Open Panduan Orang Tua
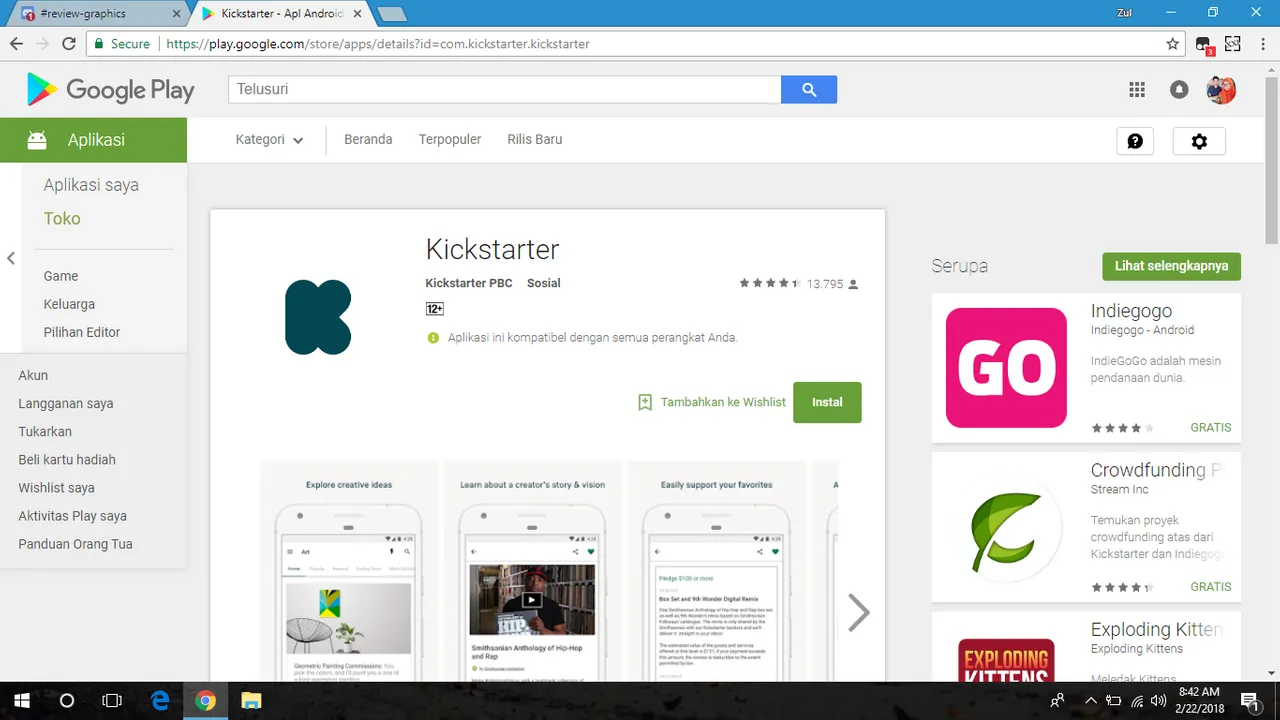The width and height of the screenshot is (1280, 720). (x=75, y=544)
